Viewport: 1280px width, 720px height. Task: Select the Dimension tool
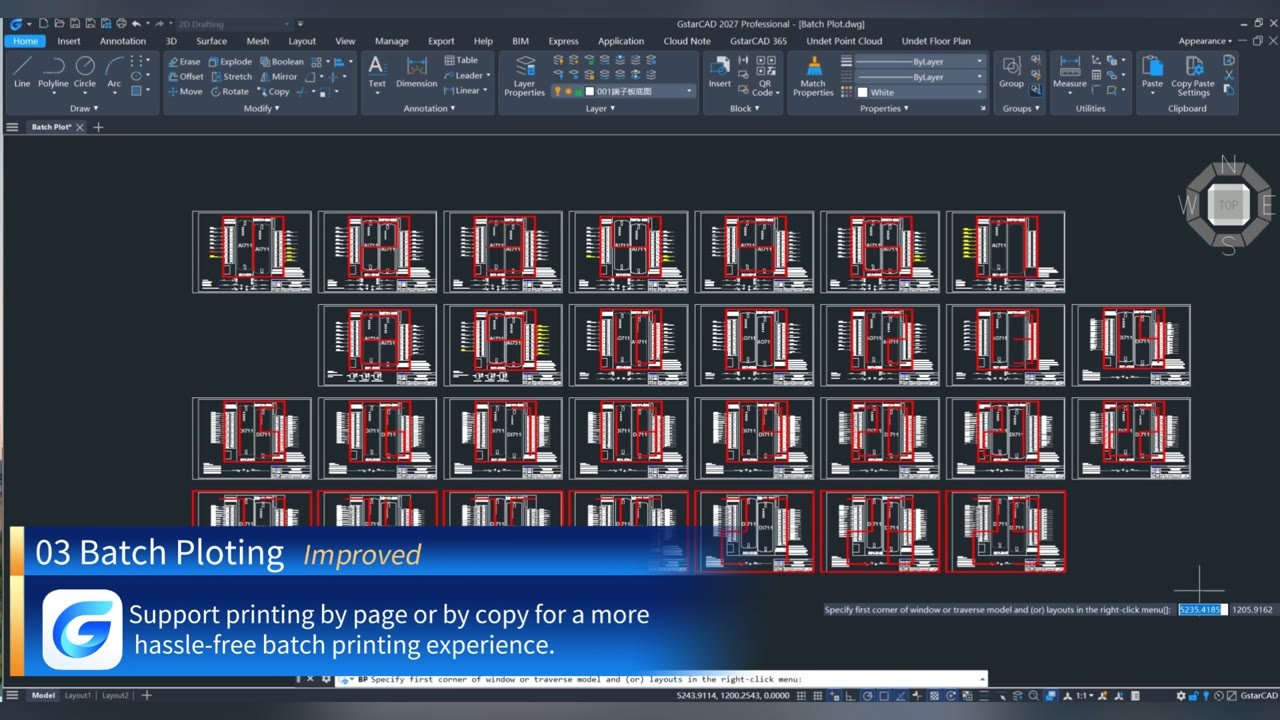click(x=417, y=72)
